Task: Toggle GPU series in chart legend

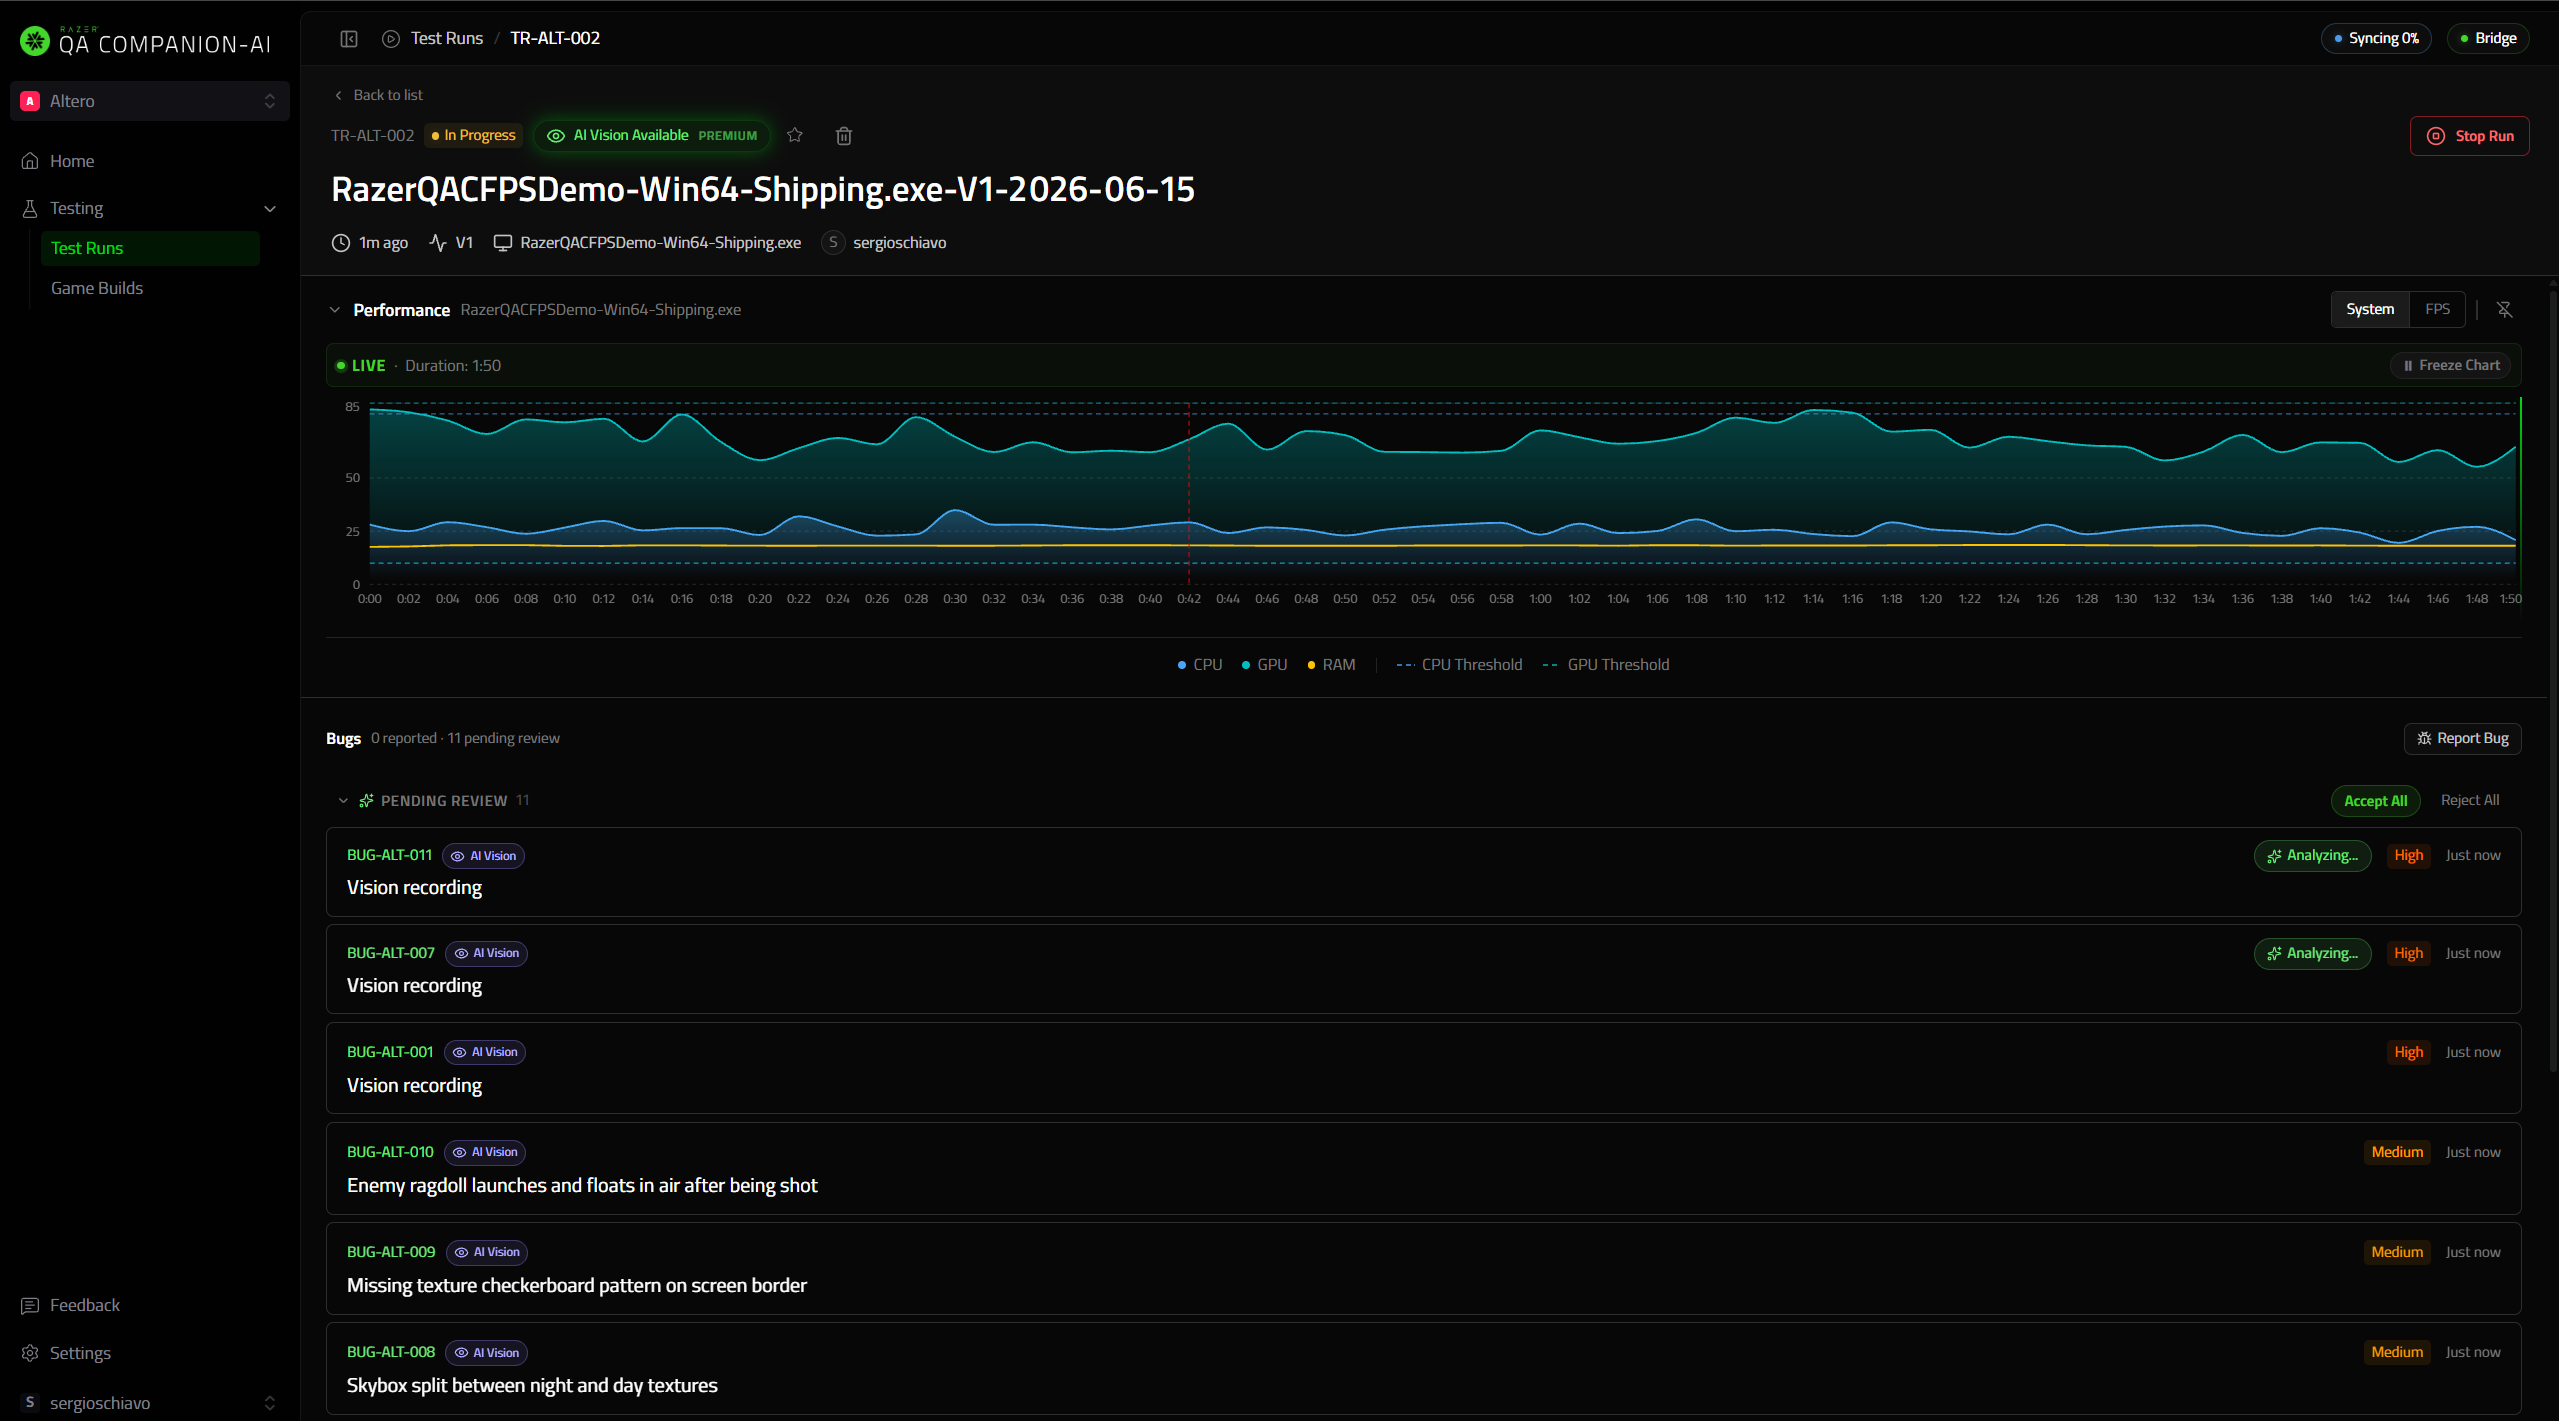Action: (x=1264, y=665)
